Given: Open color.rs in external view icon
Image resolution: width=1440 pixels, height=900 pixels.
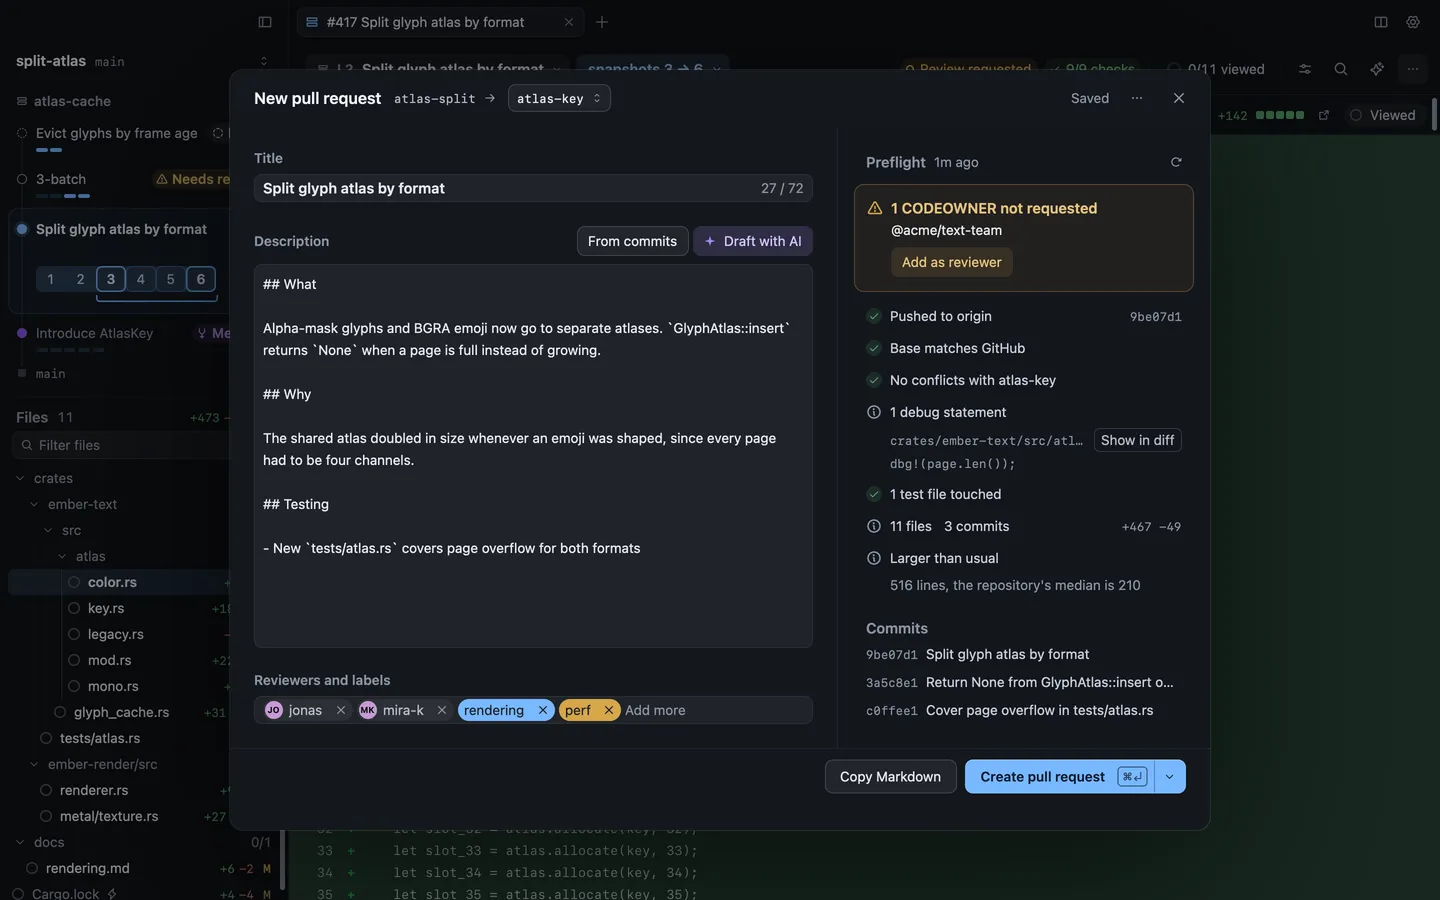Looking at the screenshot, I should (1324, 115).
